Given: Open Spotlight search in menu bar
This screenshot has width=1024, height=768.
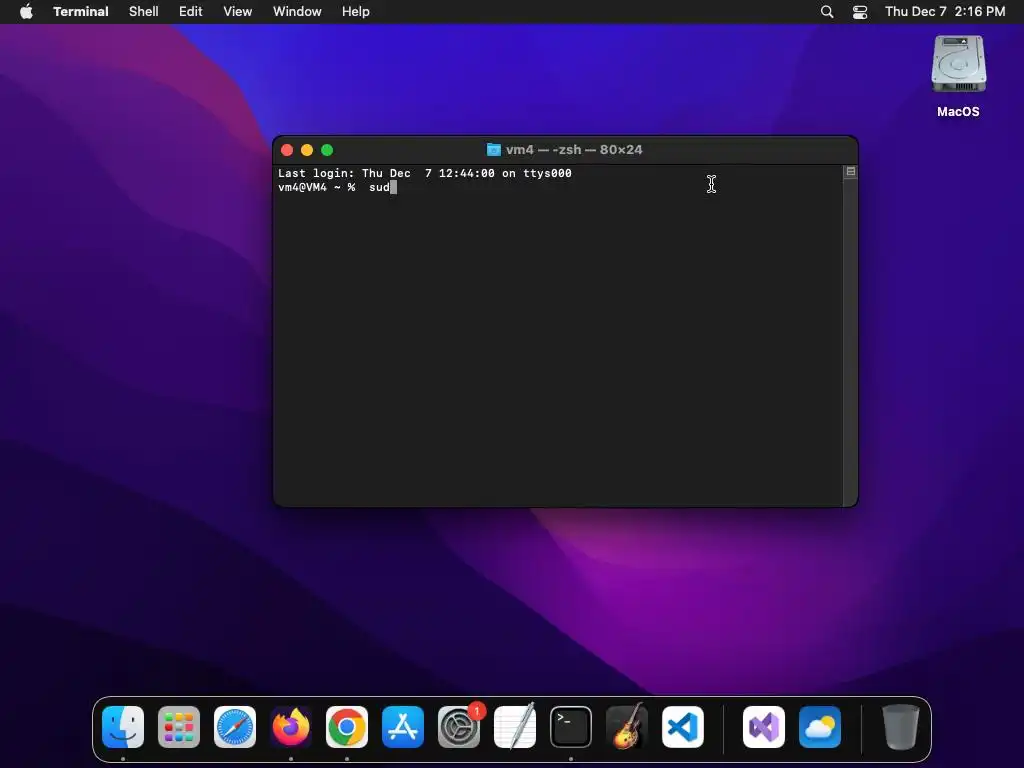Looking at the screenshot, I should 827,12.
